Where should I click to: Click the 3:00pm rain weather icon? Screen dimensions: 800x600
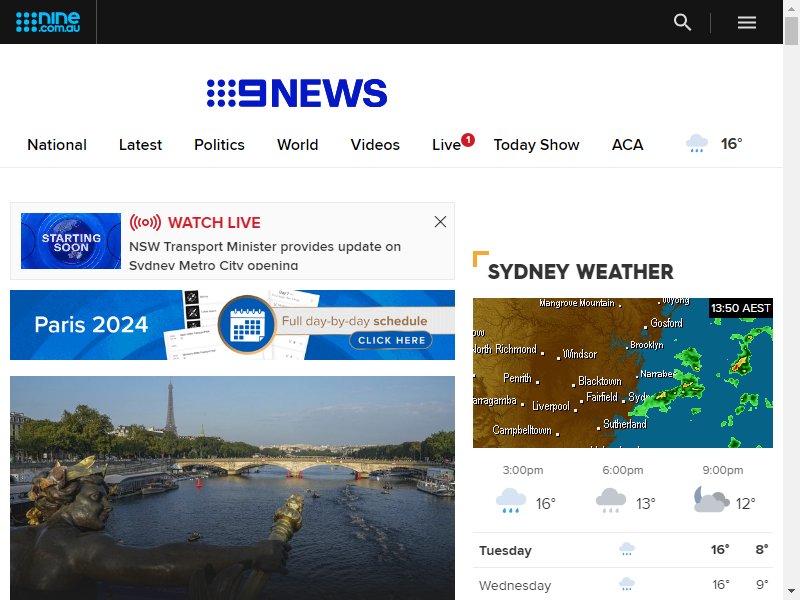click(511, 501)
